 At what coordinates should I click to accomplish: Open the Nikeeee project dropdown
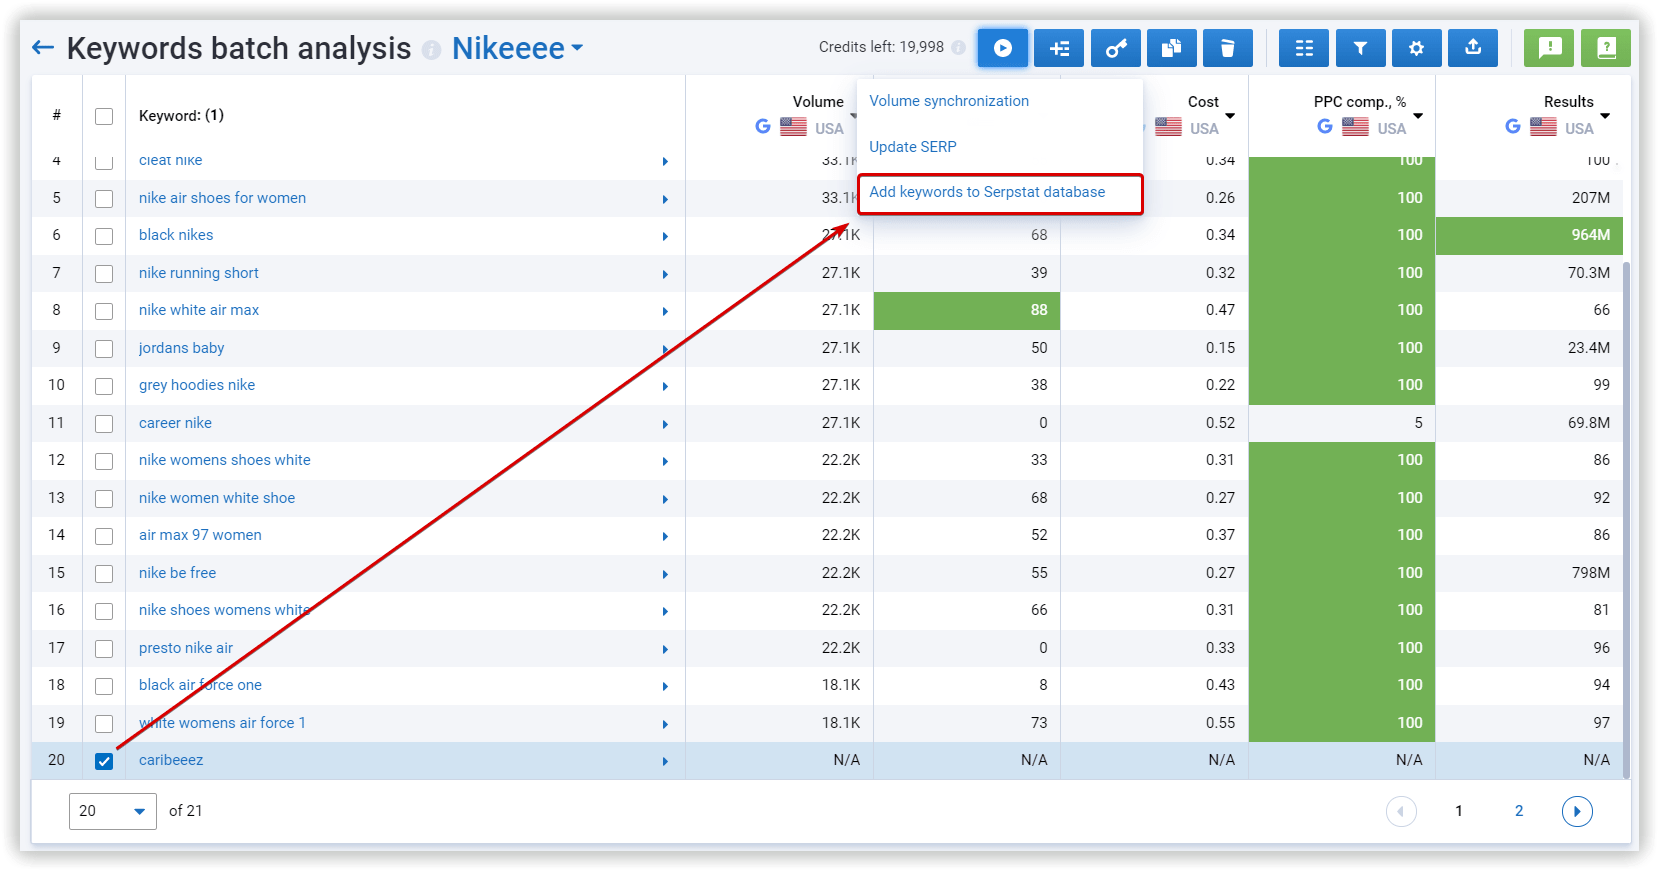(x=517, y=48)
